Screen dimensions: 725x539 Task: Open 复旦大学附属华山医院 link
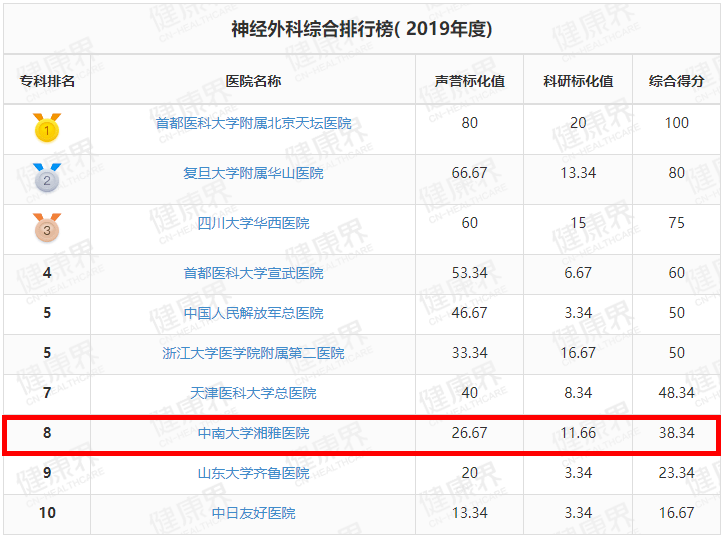tap(253, 173)
